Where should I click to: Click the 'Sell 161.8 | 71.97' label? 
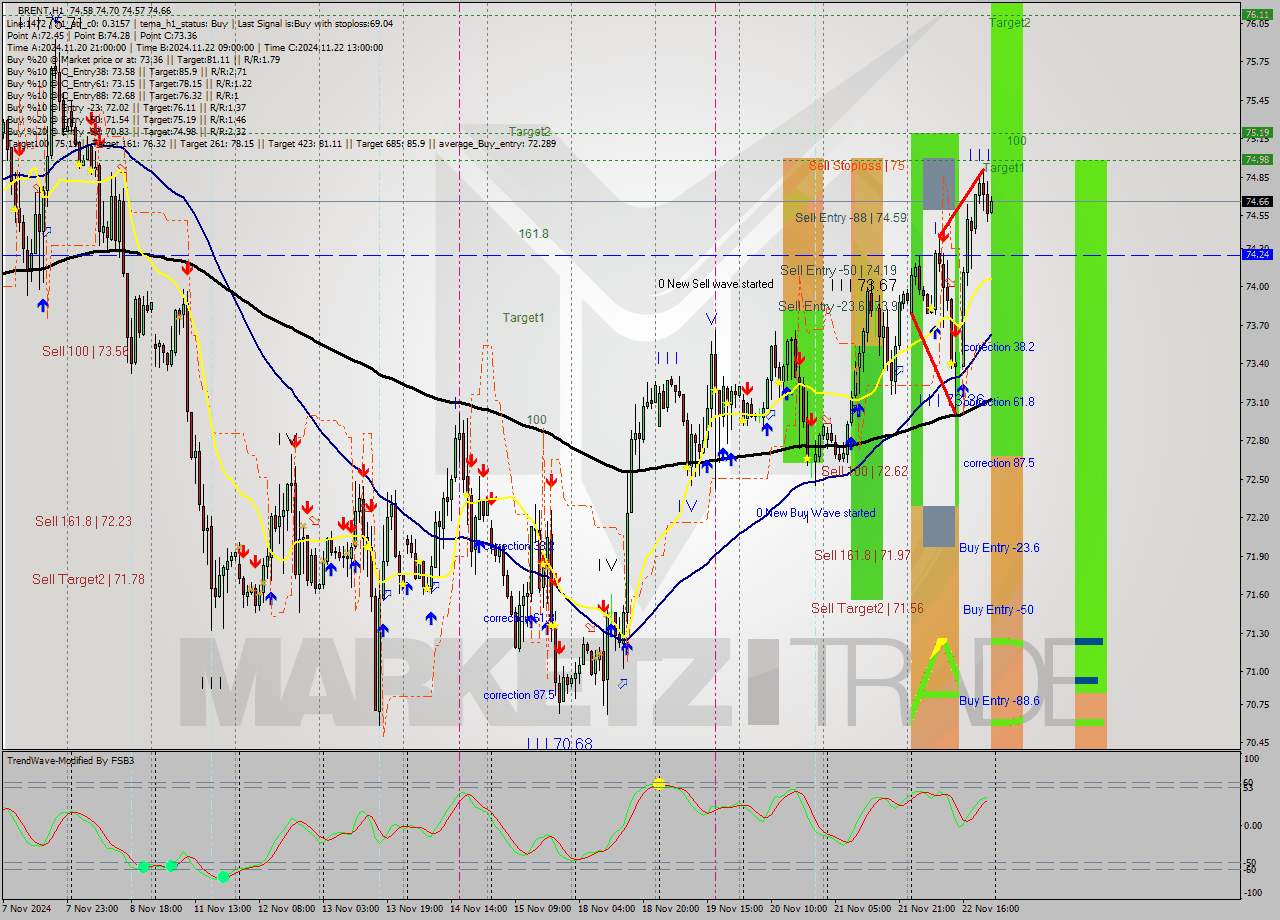[x=862, y=555]
